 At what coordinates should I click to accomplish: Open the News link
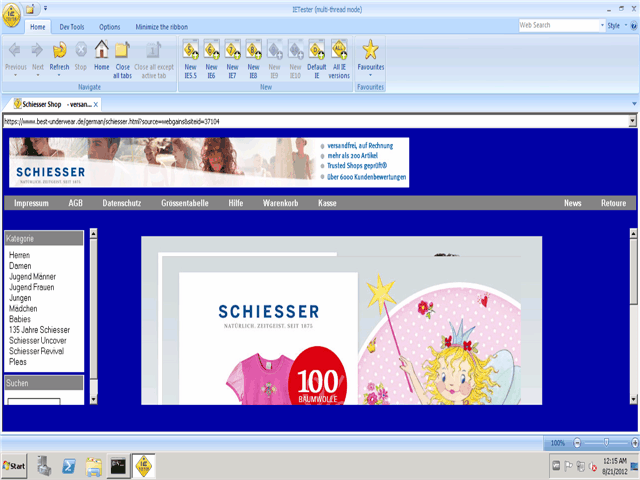pyautogui.click(x=573, y=203)
